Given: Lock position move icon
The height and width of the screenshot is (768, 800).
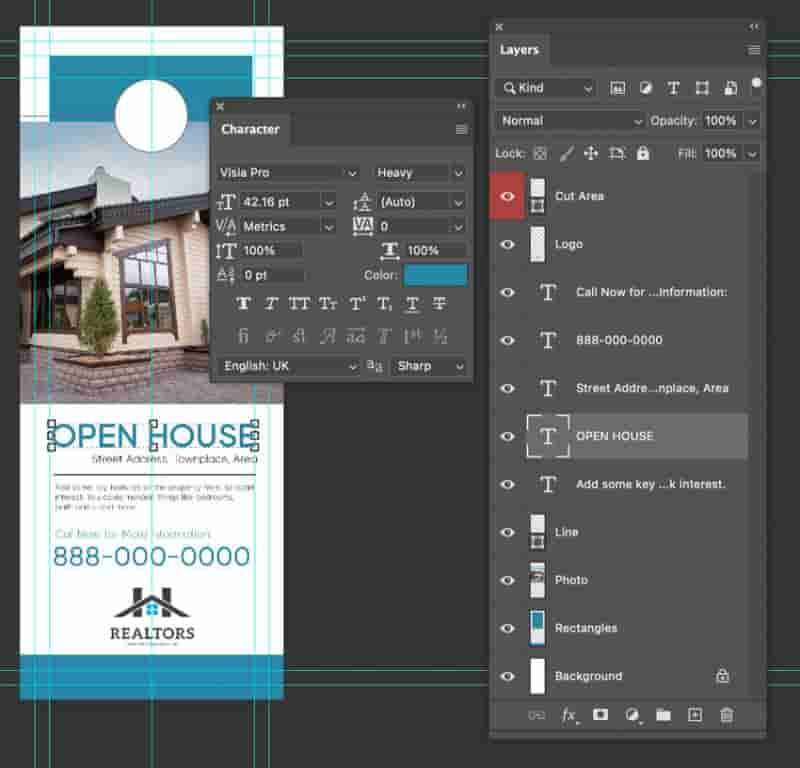Looking at the screenshot, I should pos(591,153).
